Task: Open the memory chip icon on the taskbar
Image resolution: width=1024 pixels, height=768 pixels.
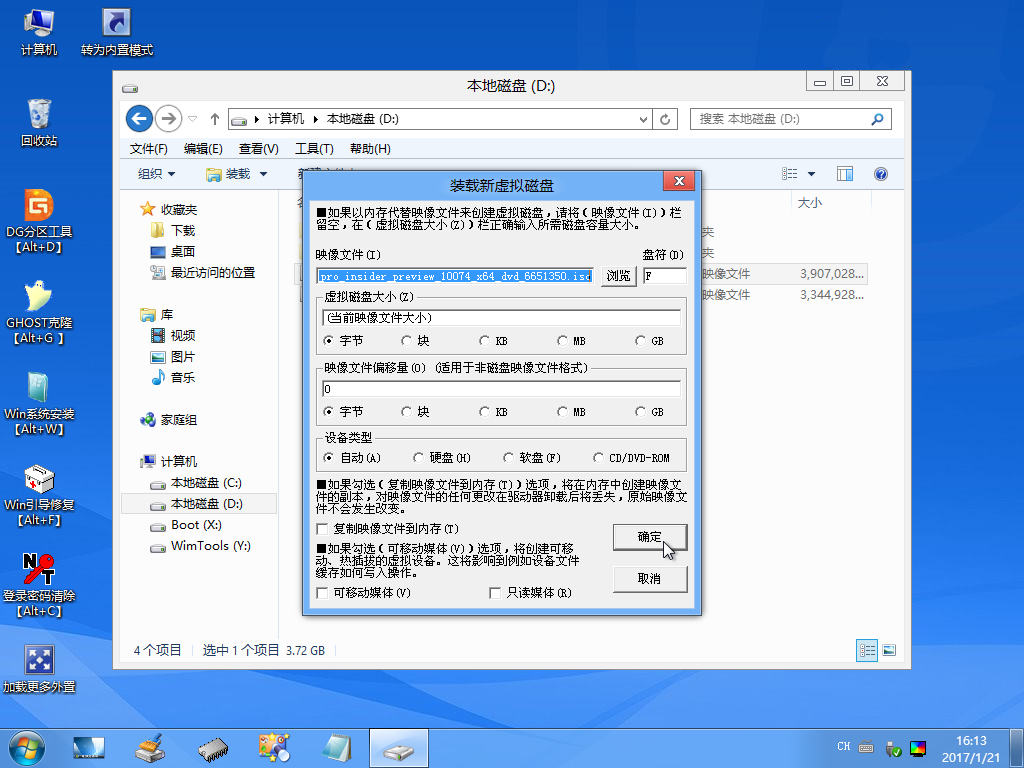Action: click(x=213, y=748)
